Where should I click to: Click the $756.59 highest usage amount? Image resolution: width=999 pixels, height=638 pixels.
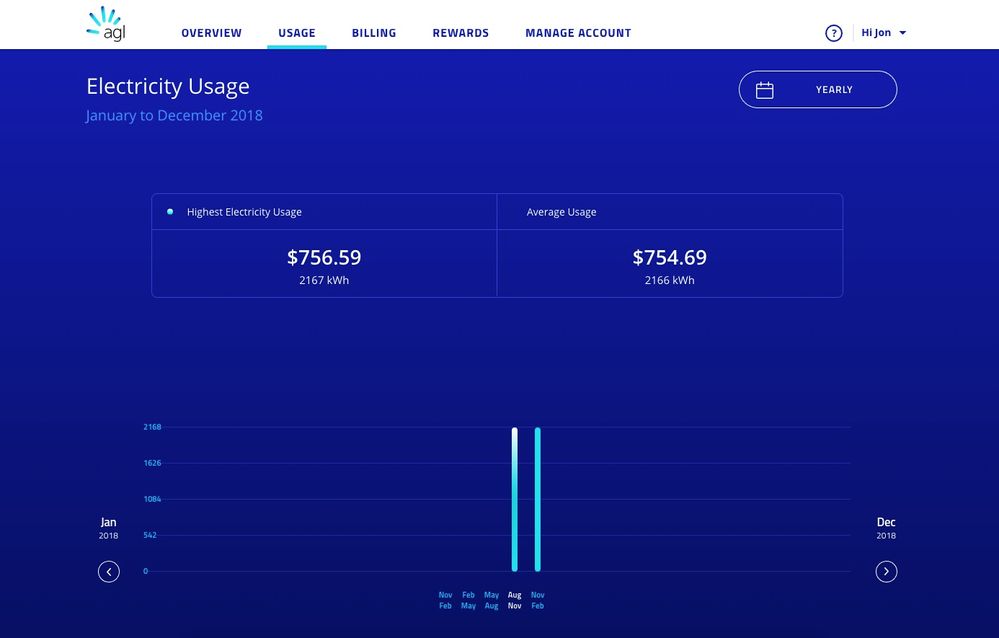tap(324, 258)
